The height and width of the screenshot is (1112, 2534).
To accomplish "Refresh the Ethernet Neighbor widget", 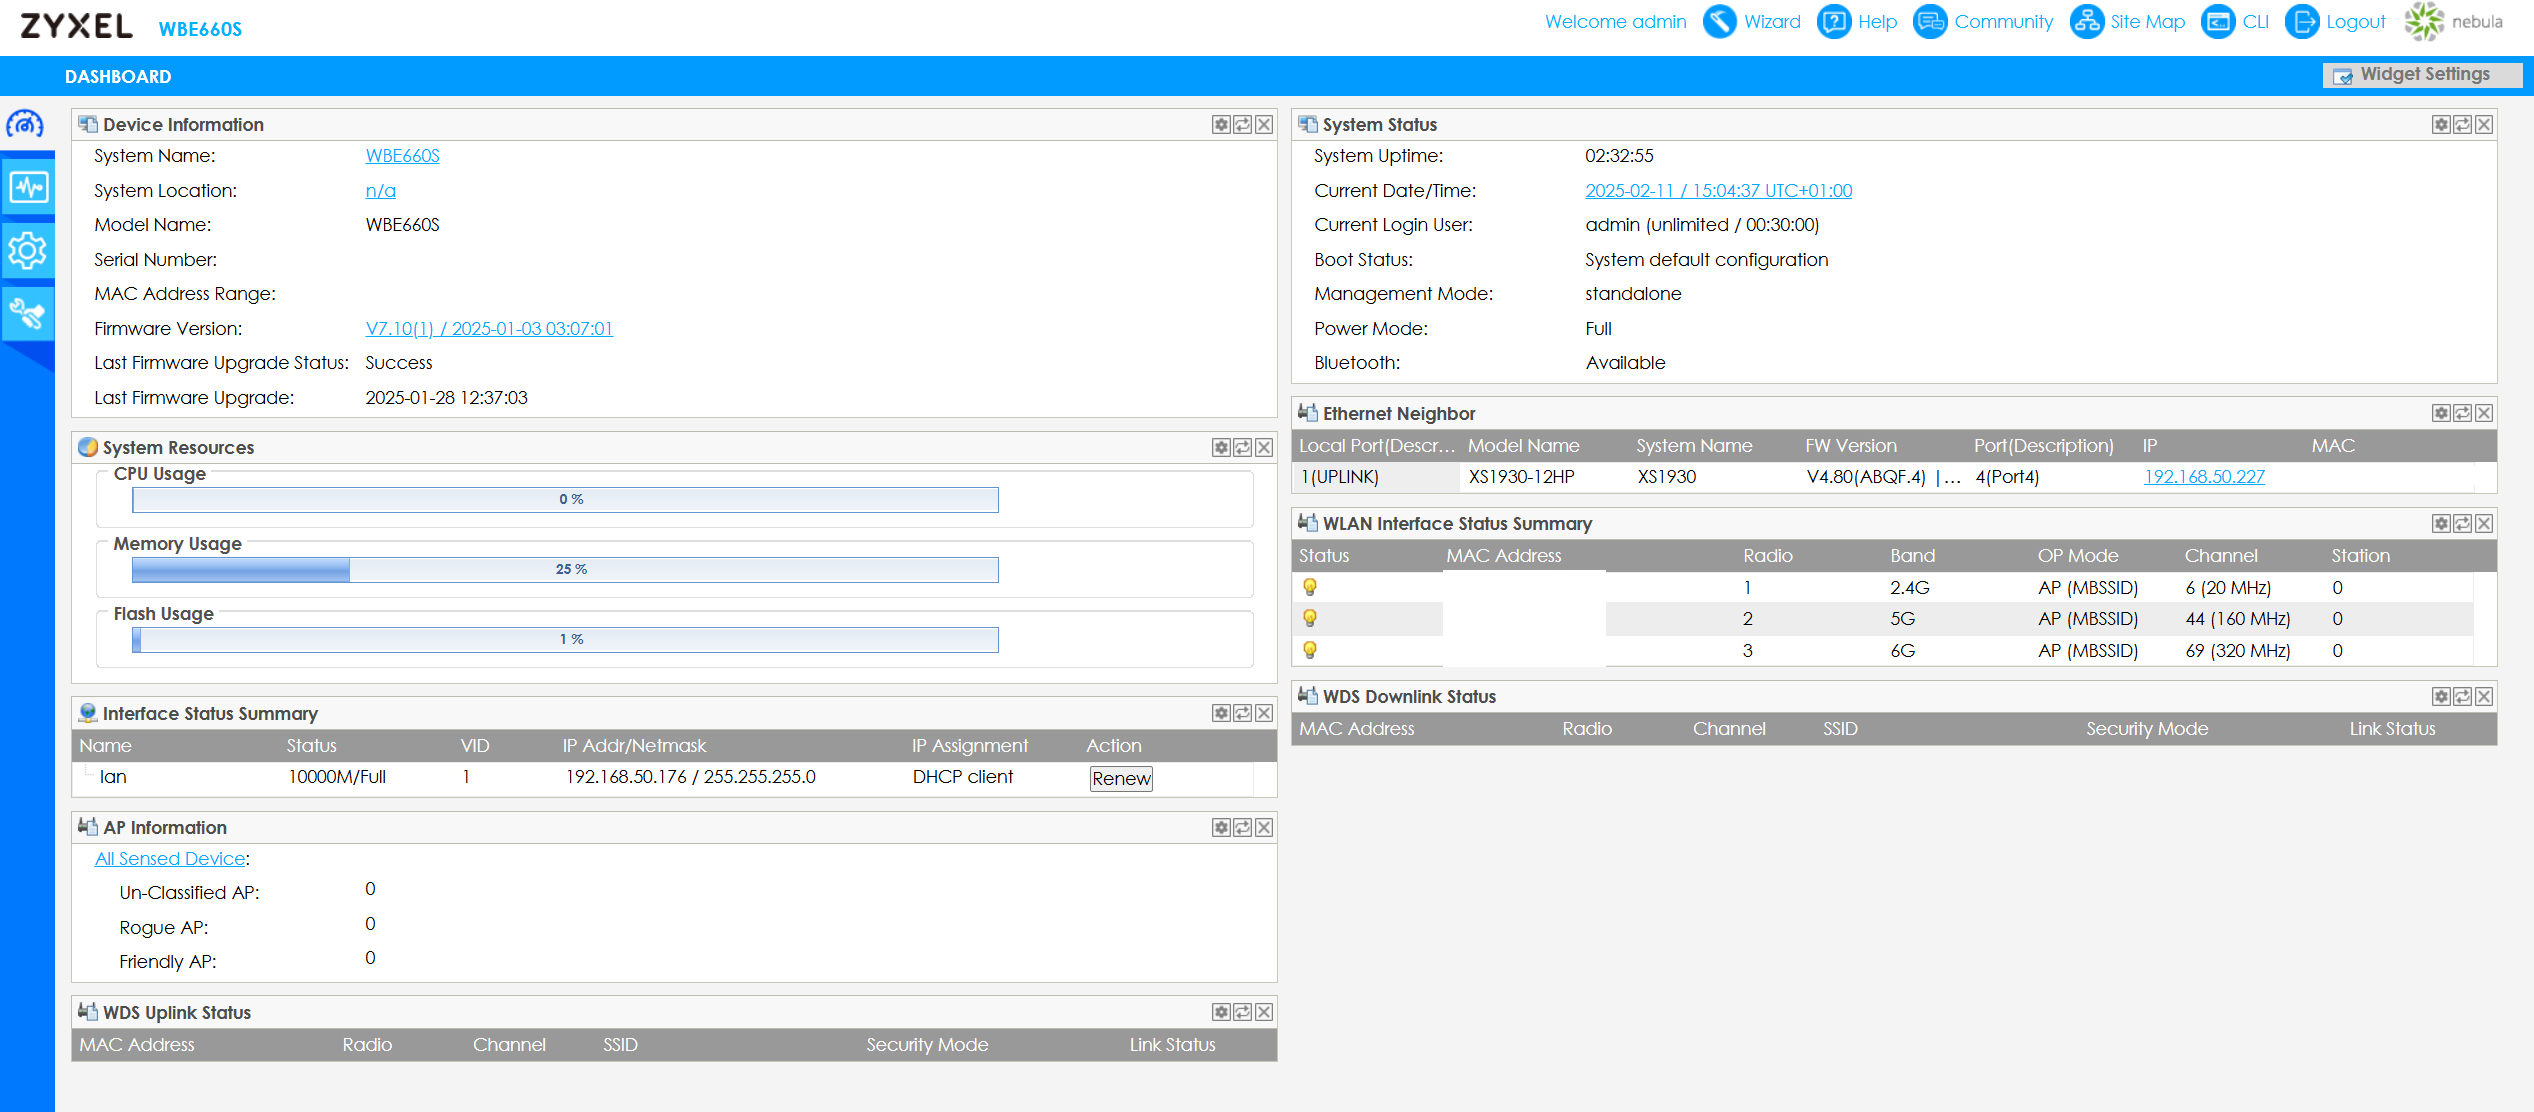I will [2462, 414].
